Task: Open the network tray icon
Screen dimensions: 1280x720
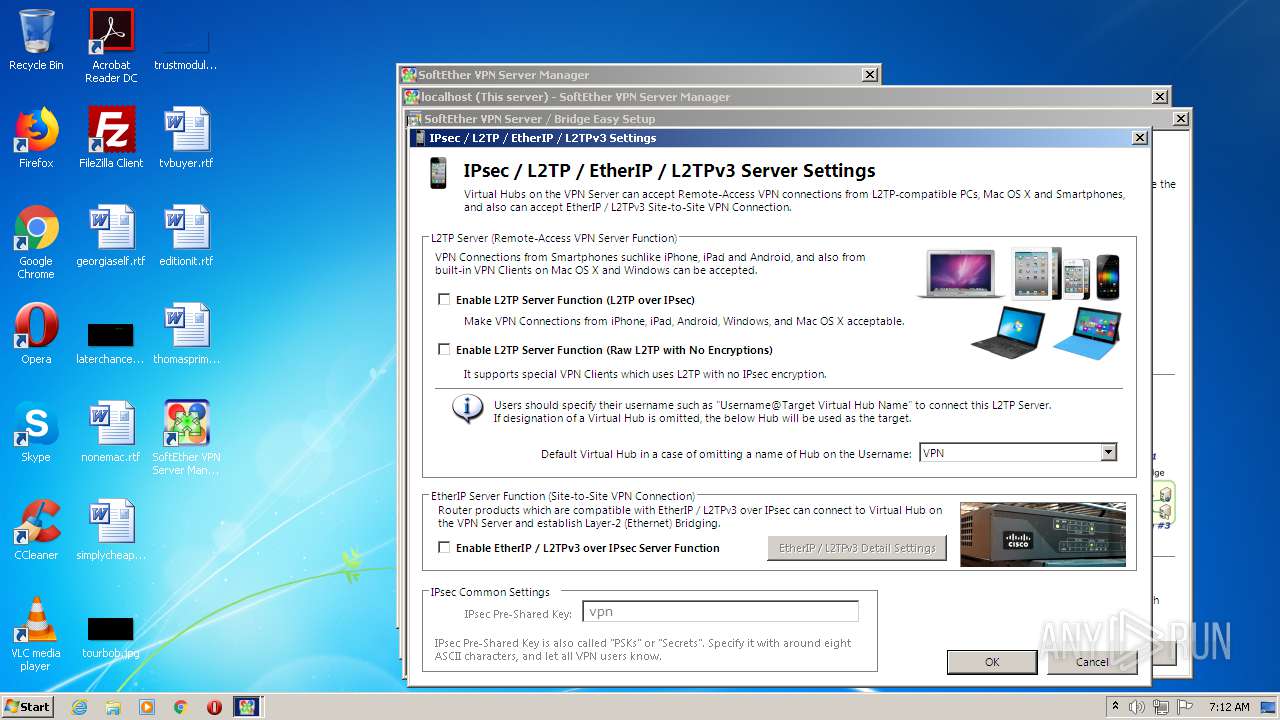Action: [1162, 707]
